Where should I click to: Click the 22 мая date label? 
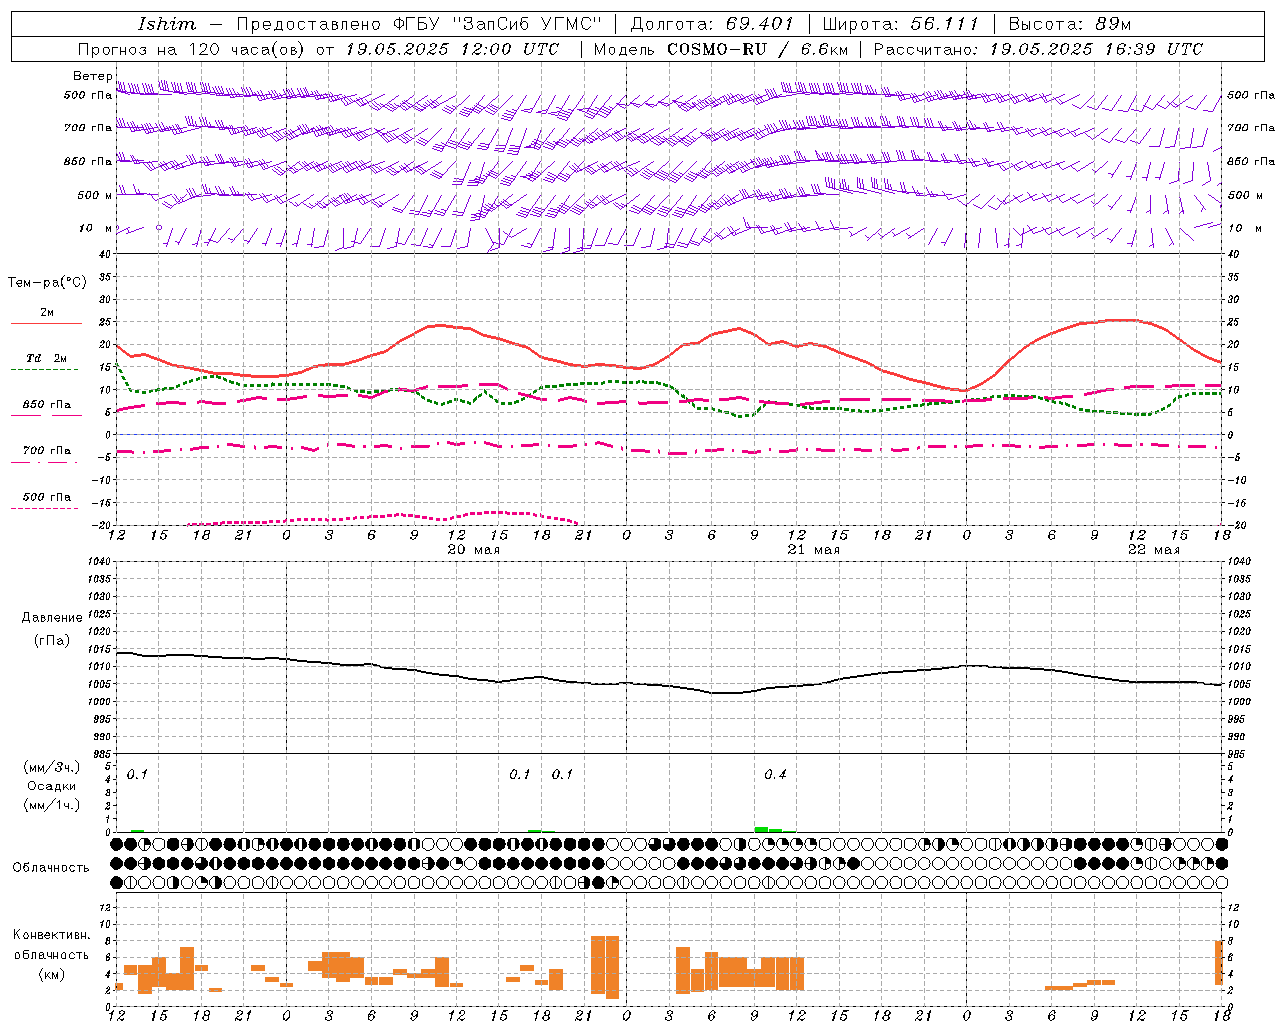1153,550
